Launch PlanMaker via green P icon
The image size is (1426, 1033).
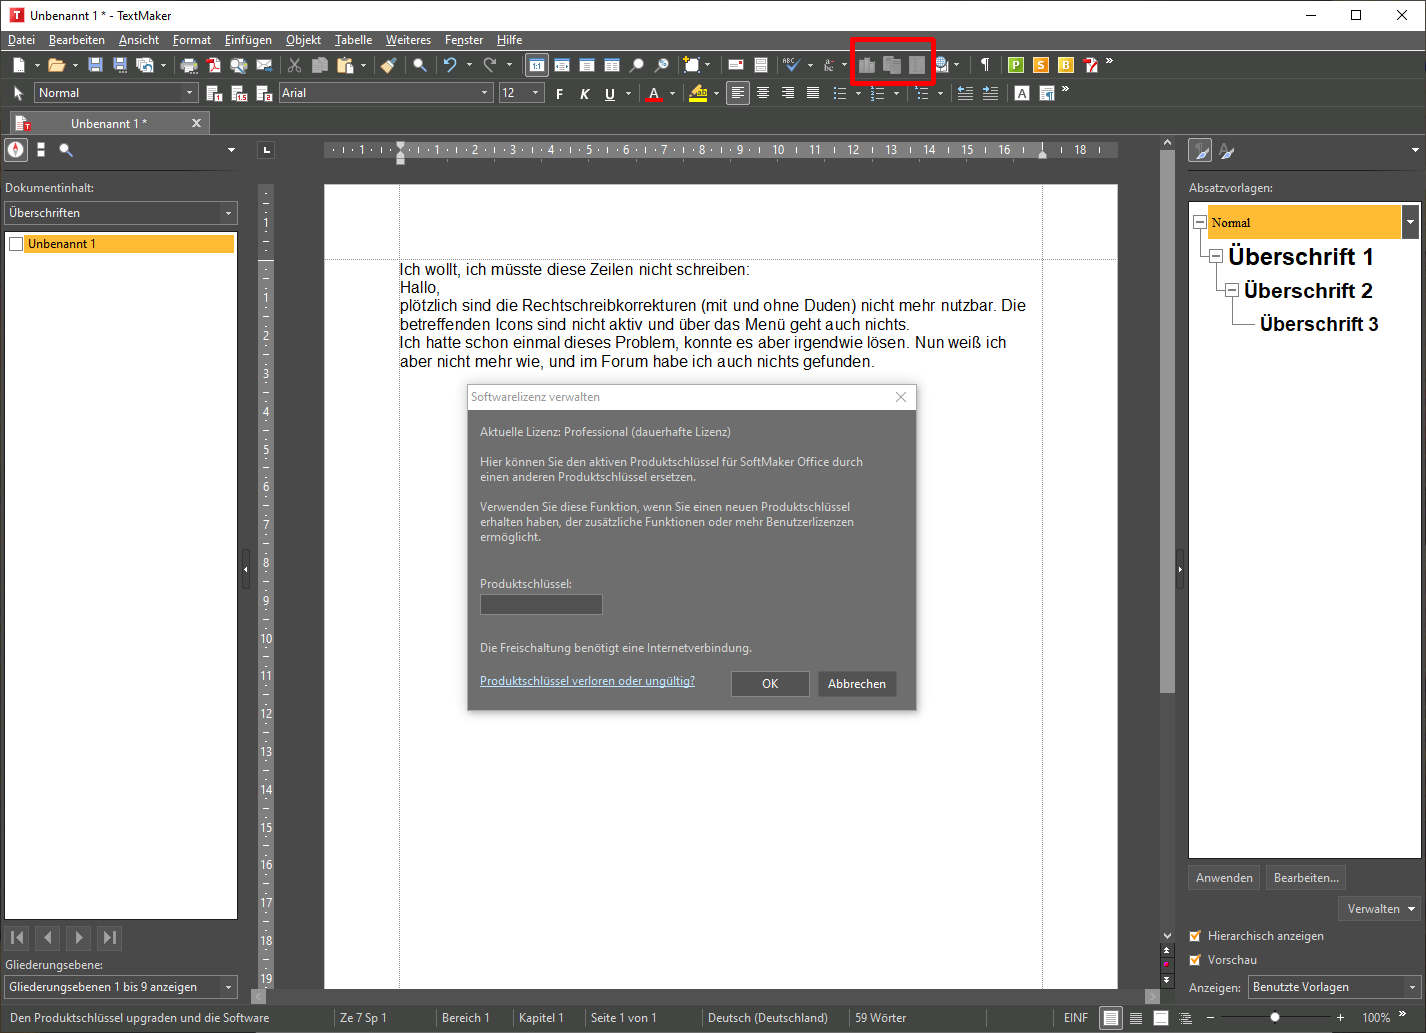(x=1016, y=65)
